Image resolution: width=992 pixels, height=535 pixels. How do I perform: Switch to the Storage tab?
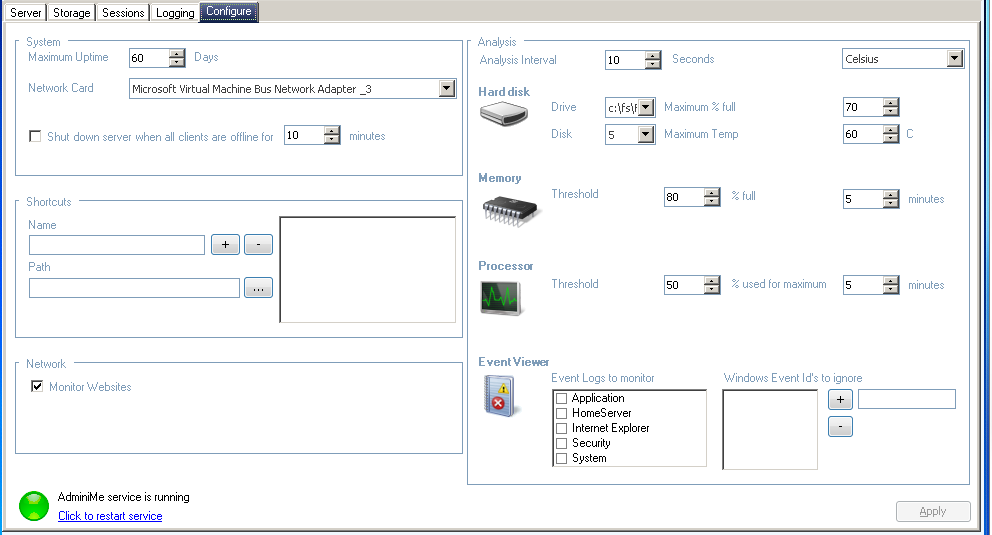pos(71,13)
